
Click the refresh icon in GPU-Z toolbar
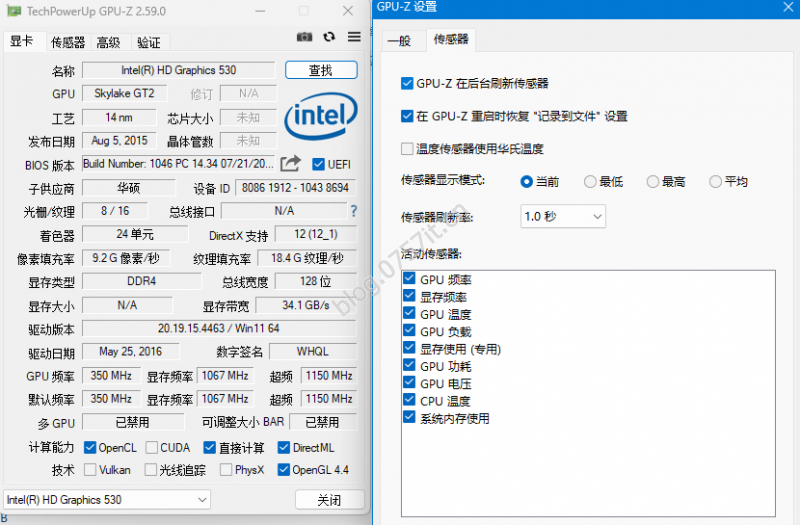point(329,37)
